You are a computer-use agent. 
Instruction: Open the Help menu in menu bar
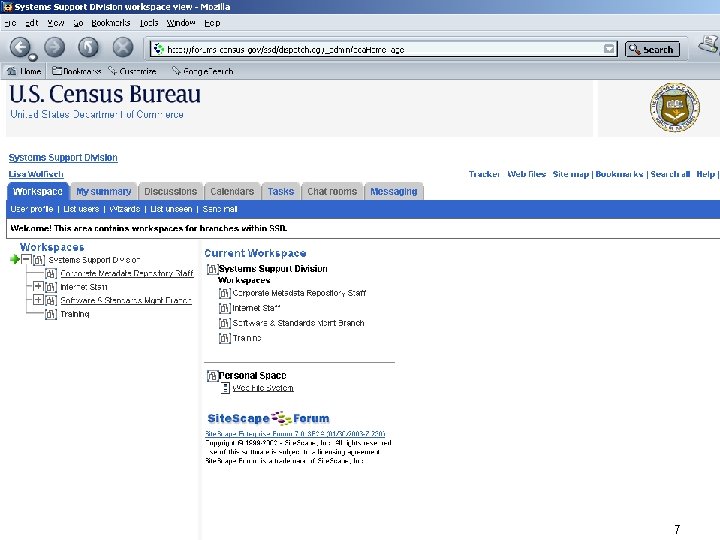point(212,23)
